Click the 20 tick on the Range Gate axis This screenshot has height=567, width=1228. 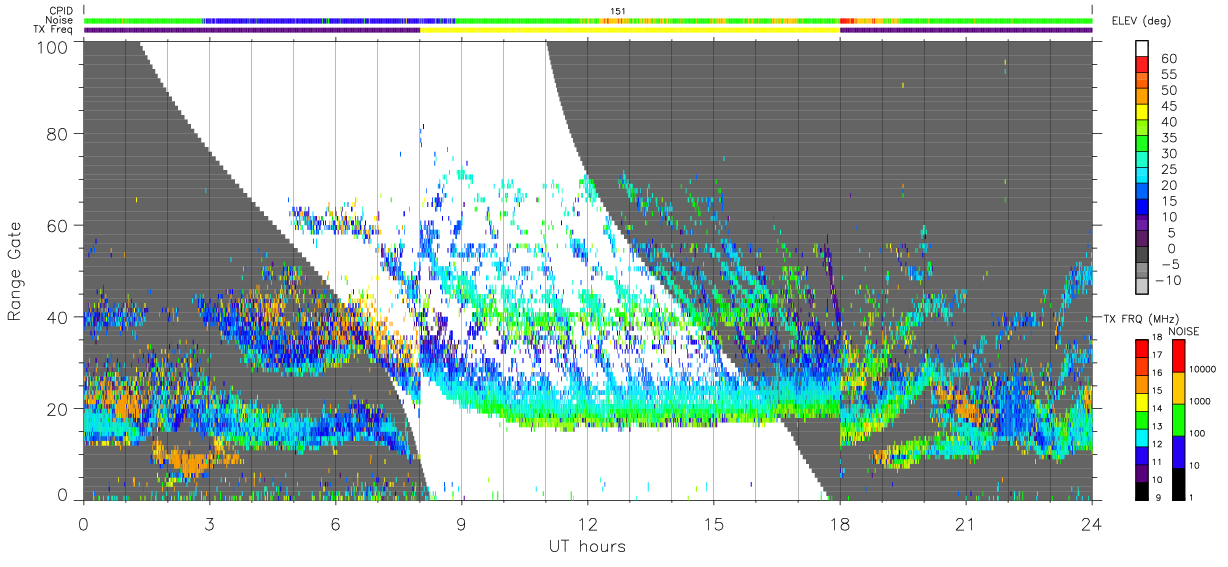click(x=58, y=409)
